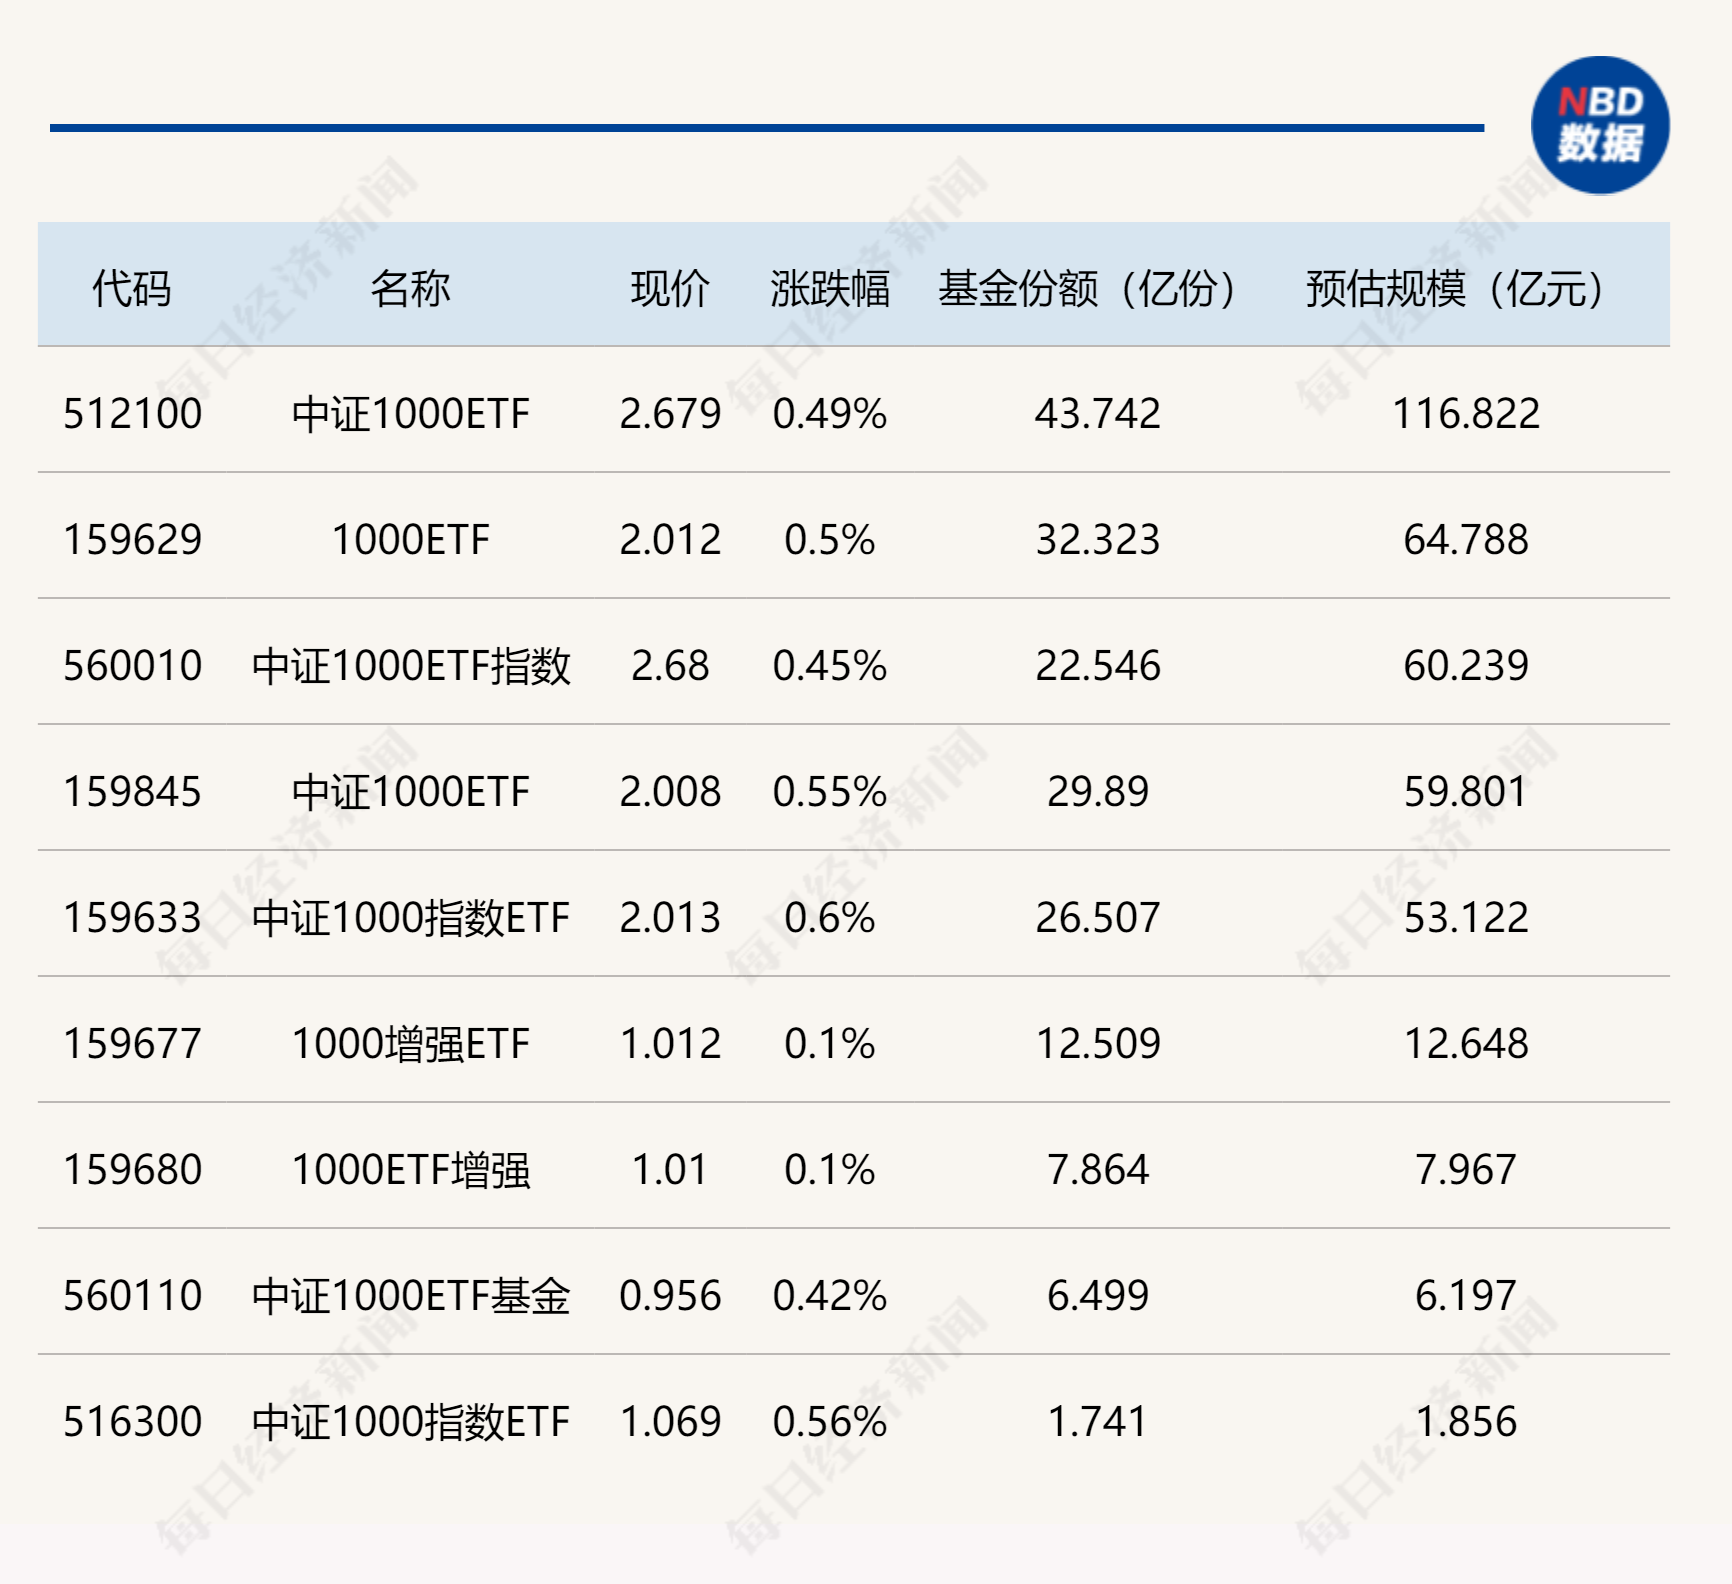Click the price 1.012
Viewport: 1732px width, 1584px height.
(x=670, y=1044)
